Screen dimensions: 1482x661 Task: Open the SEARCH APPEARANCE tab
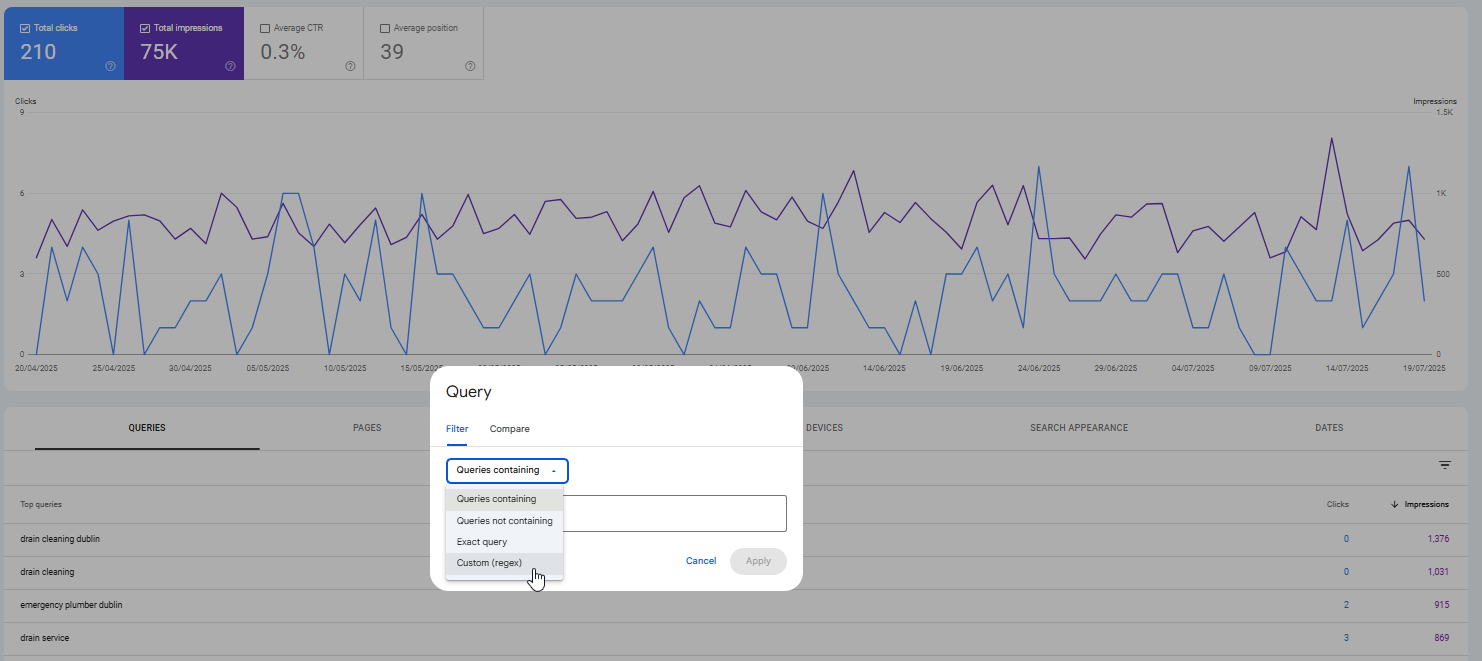point(1079,428)
